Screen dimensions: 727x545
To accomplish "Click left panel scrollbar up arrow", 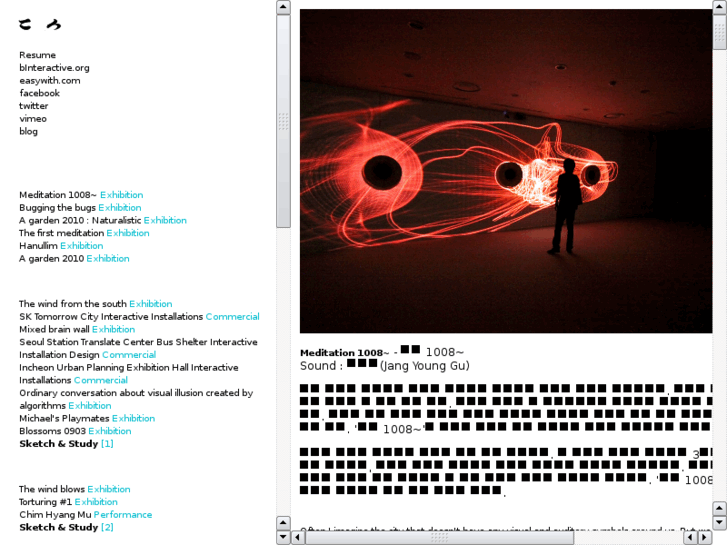I will click(x=283, y=7).
